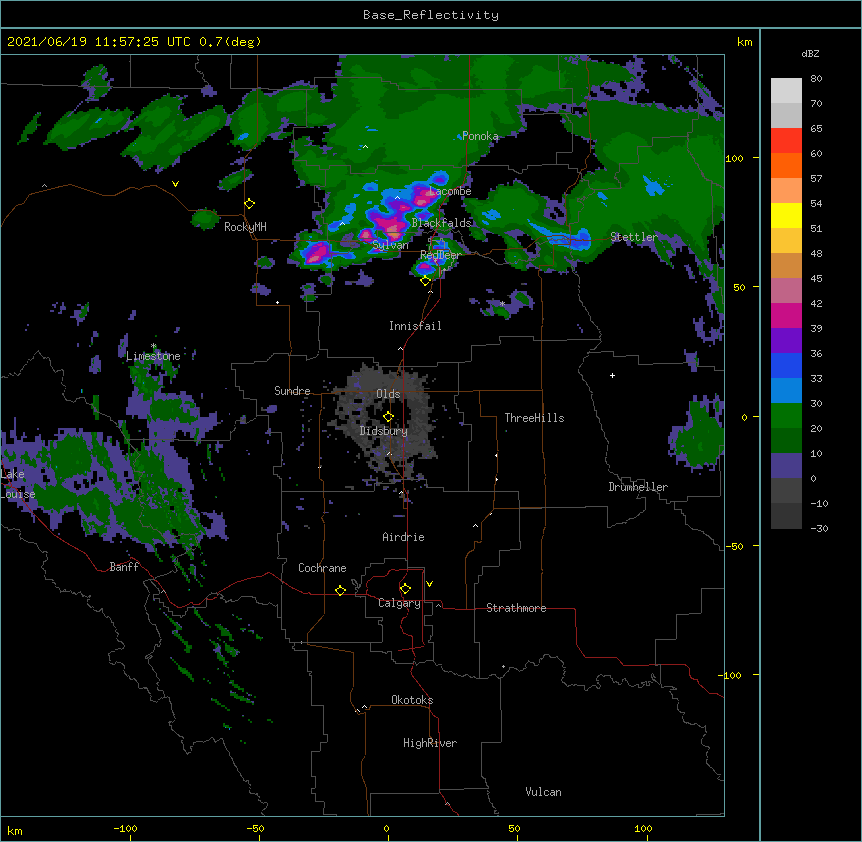862x842 pixels.
Task: Select the yellow diamond marker below RedDeer
Action: click(425, 281)
